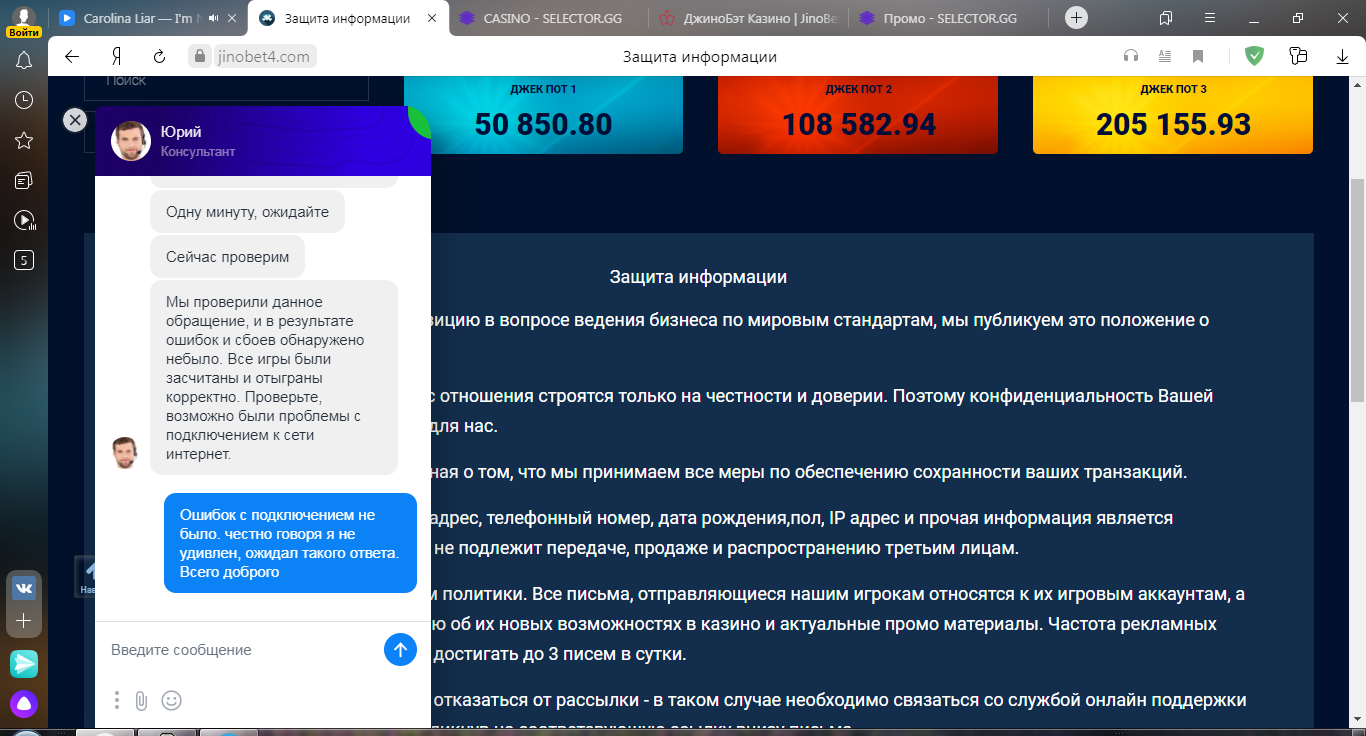The image size is (1366, 736).
Task: Open the emoji picker in the chat
Action: (x=170, y=701)
